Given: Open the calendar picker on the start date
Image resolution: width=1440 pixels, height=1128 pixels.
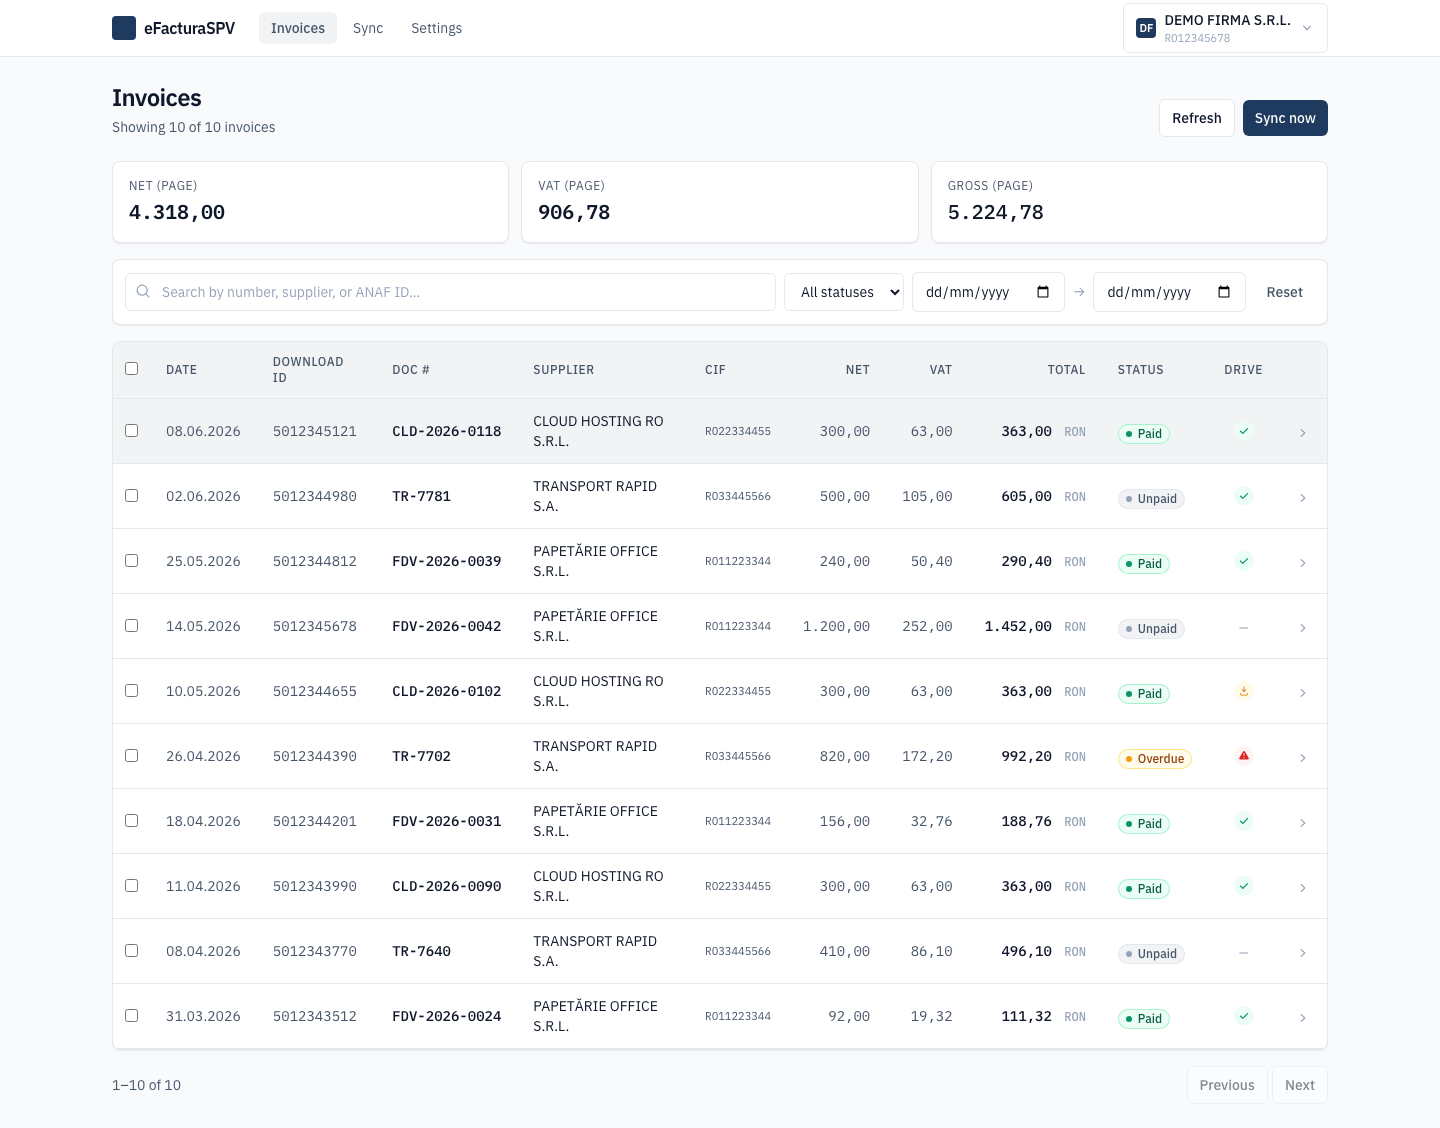Looking at the screenshot, I should click(x=1043, y=292).
